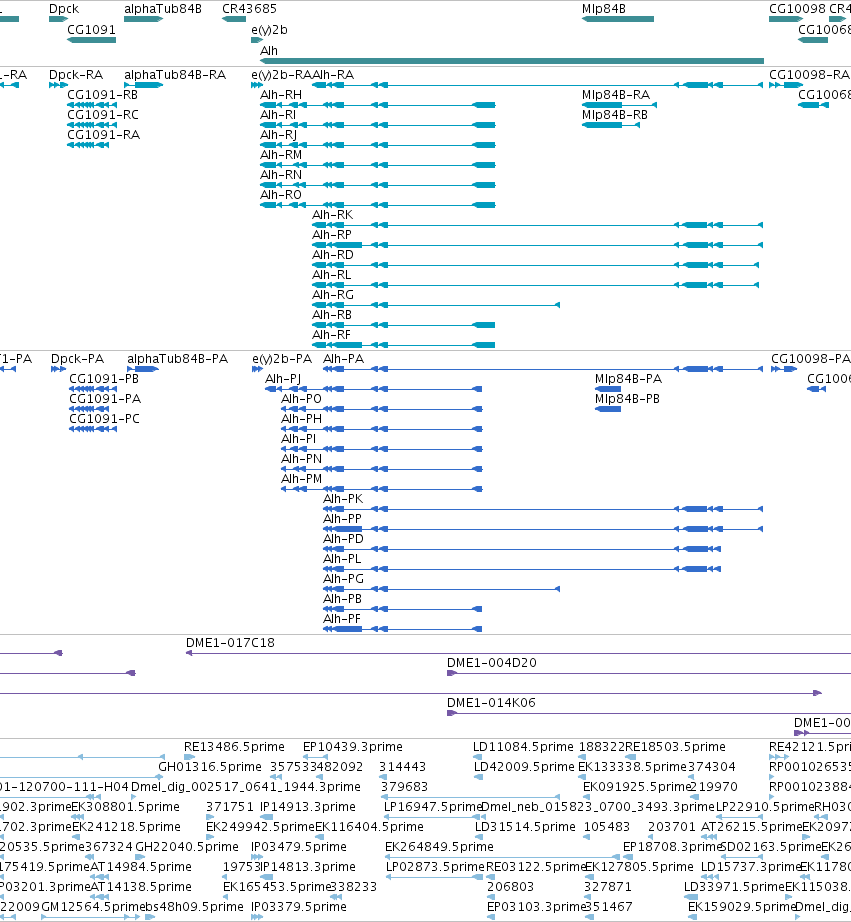Click the EP10439.3prime EST label
This screenshot has height=922, width=851.
[353, 747]
